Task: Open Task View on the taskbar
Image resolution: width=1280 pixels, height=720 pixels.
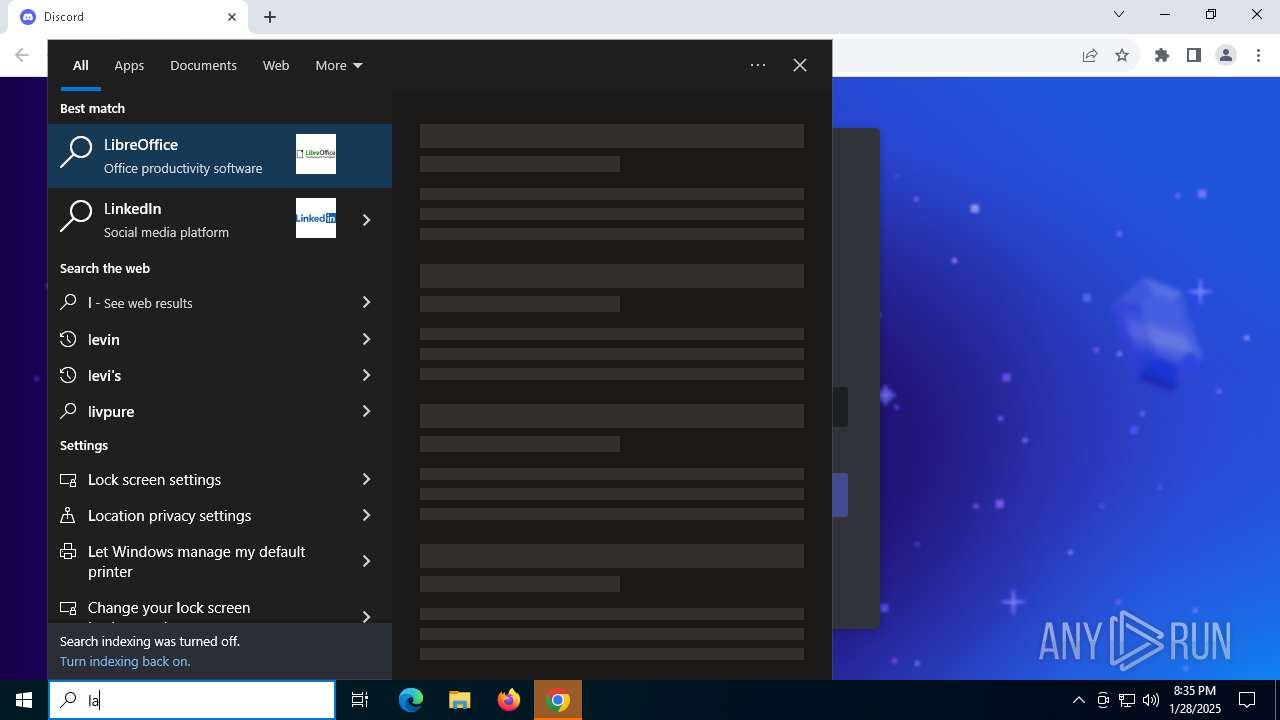Action: point(360,700)
